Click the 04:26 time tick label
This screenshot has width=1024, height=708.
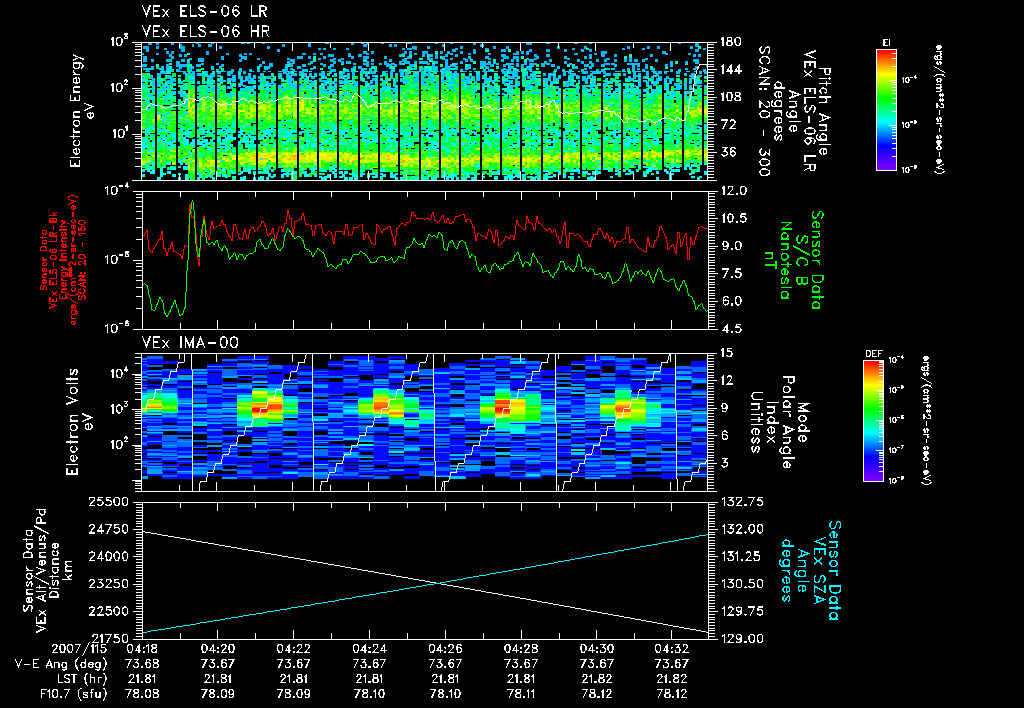pyautogui.click(x=445, y=649)
